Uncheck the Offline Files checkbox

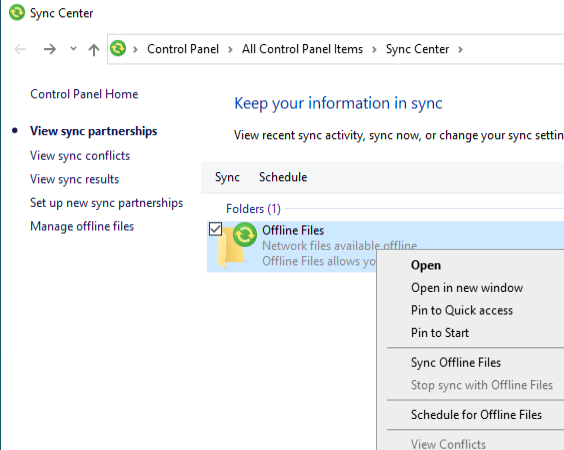215,229
